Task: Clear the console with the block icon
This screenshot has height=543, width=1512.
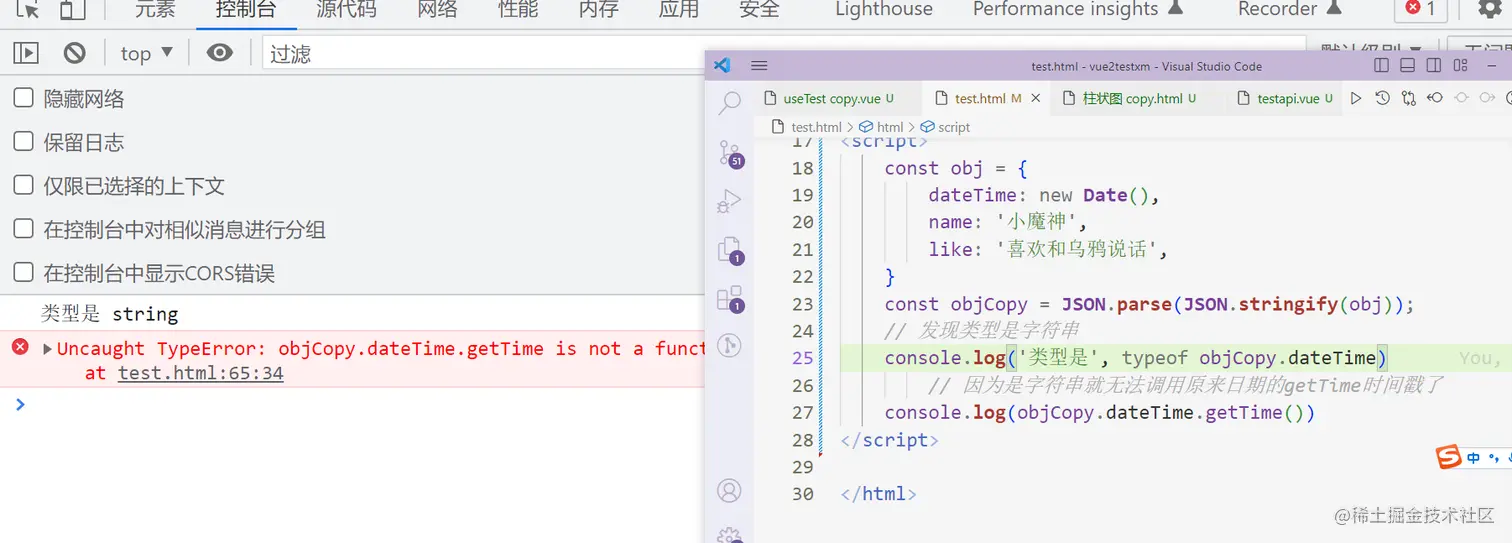Action: (x=75, y=53)
